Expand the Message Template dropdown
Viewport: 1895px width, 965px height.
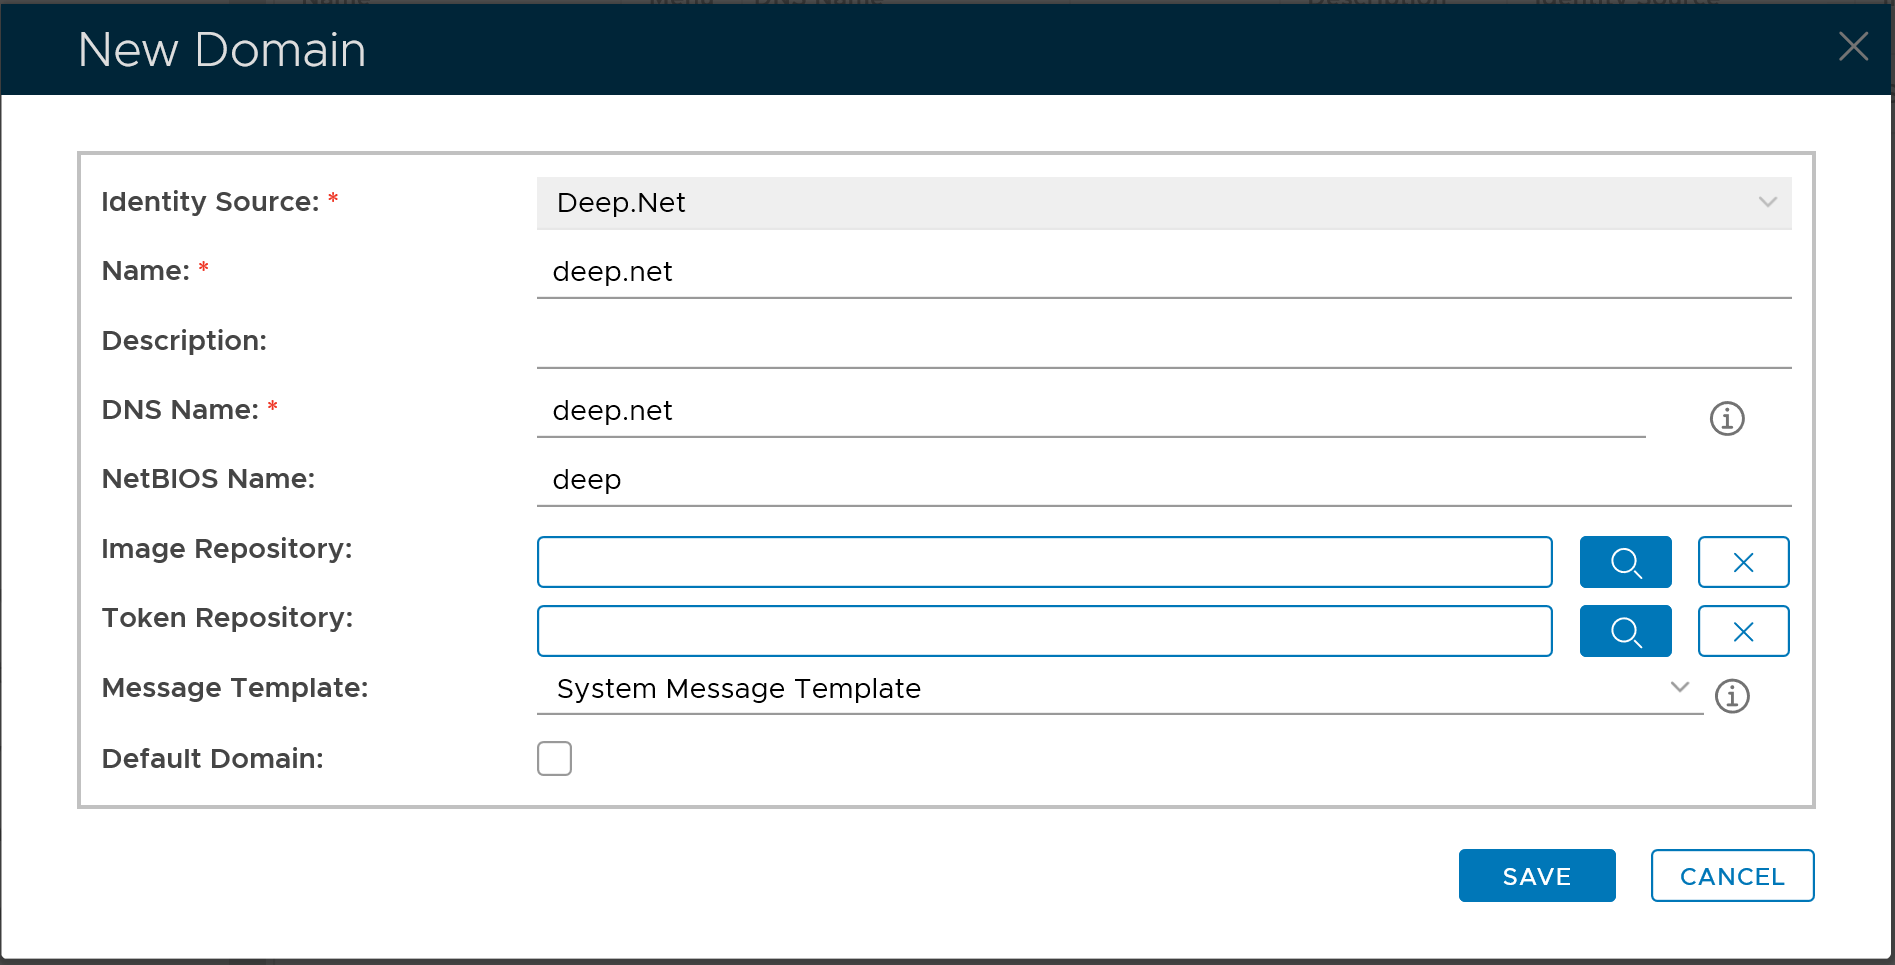[x=1118, y=689]
